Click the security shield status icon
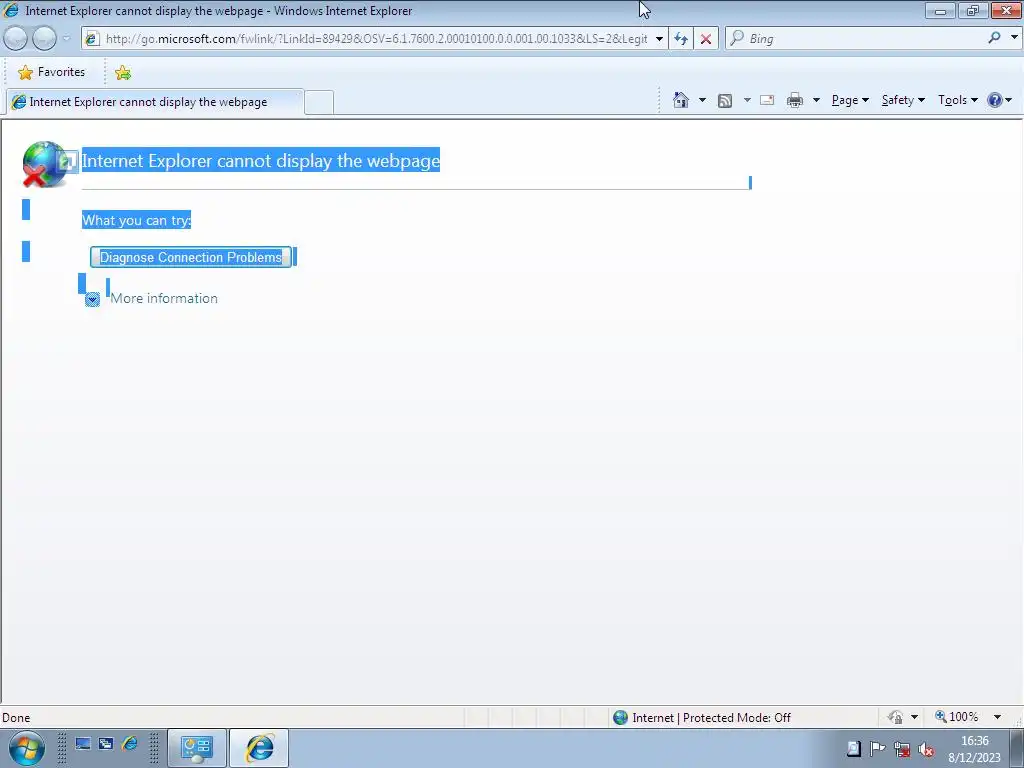 (x=895, y=717)
